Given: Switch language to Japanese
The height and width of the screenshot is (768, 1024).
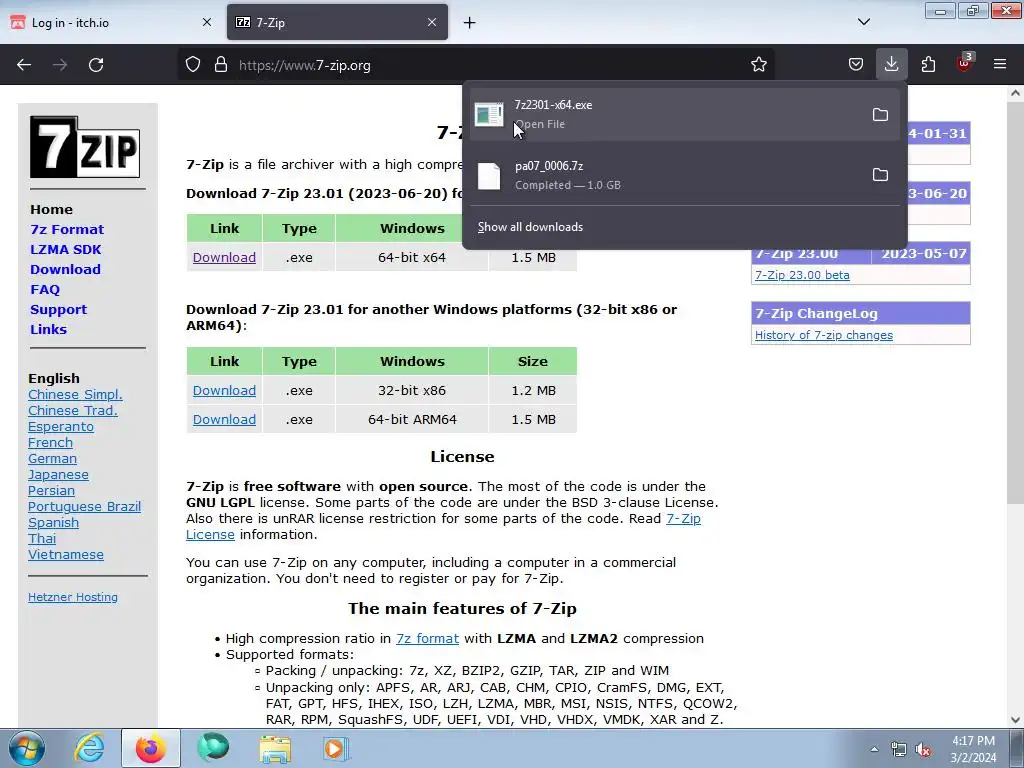Looking at the screenshot, I should [x=58, y=475].
